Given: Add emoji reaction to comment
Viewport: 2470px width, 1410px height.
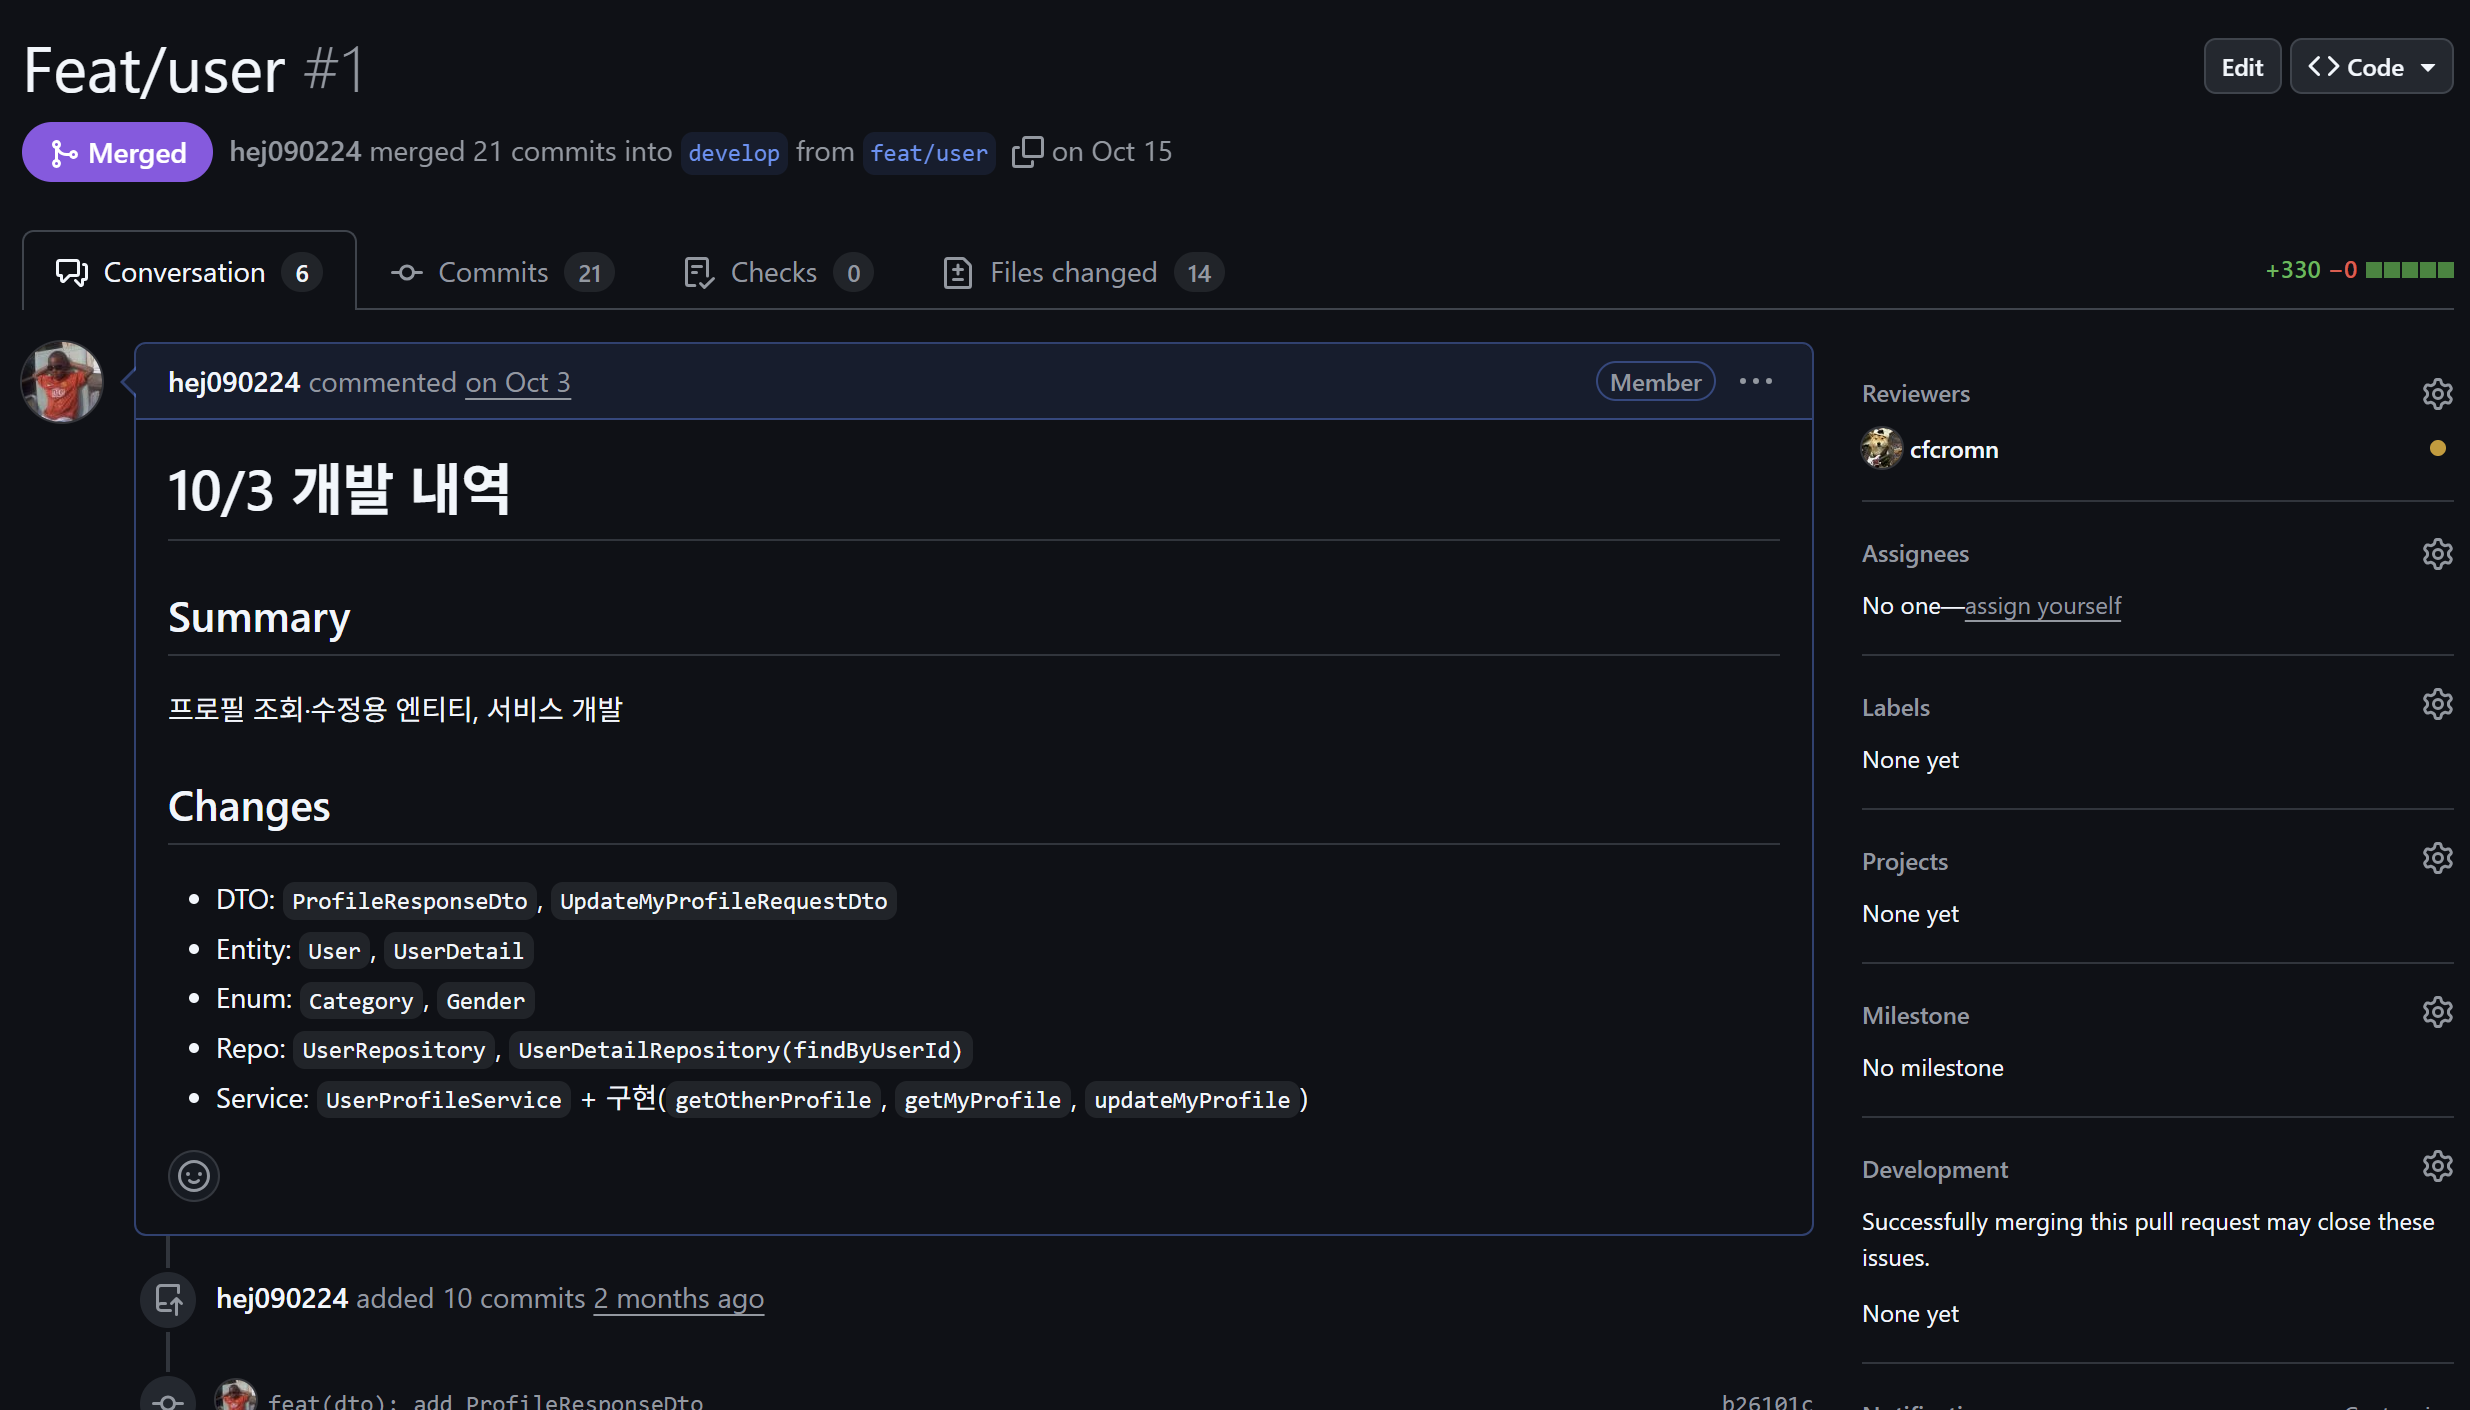Looking at the screenshot, I should [194, 1176].
